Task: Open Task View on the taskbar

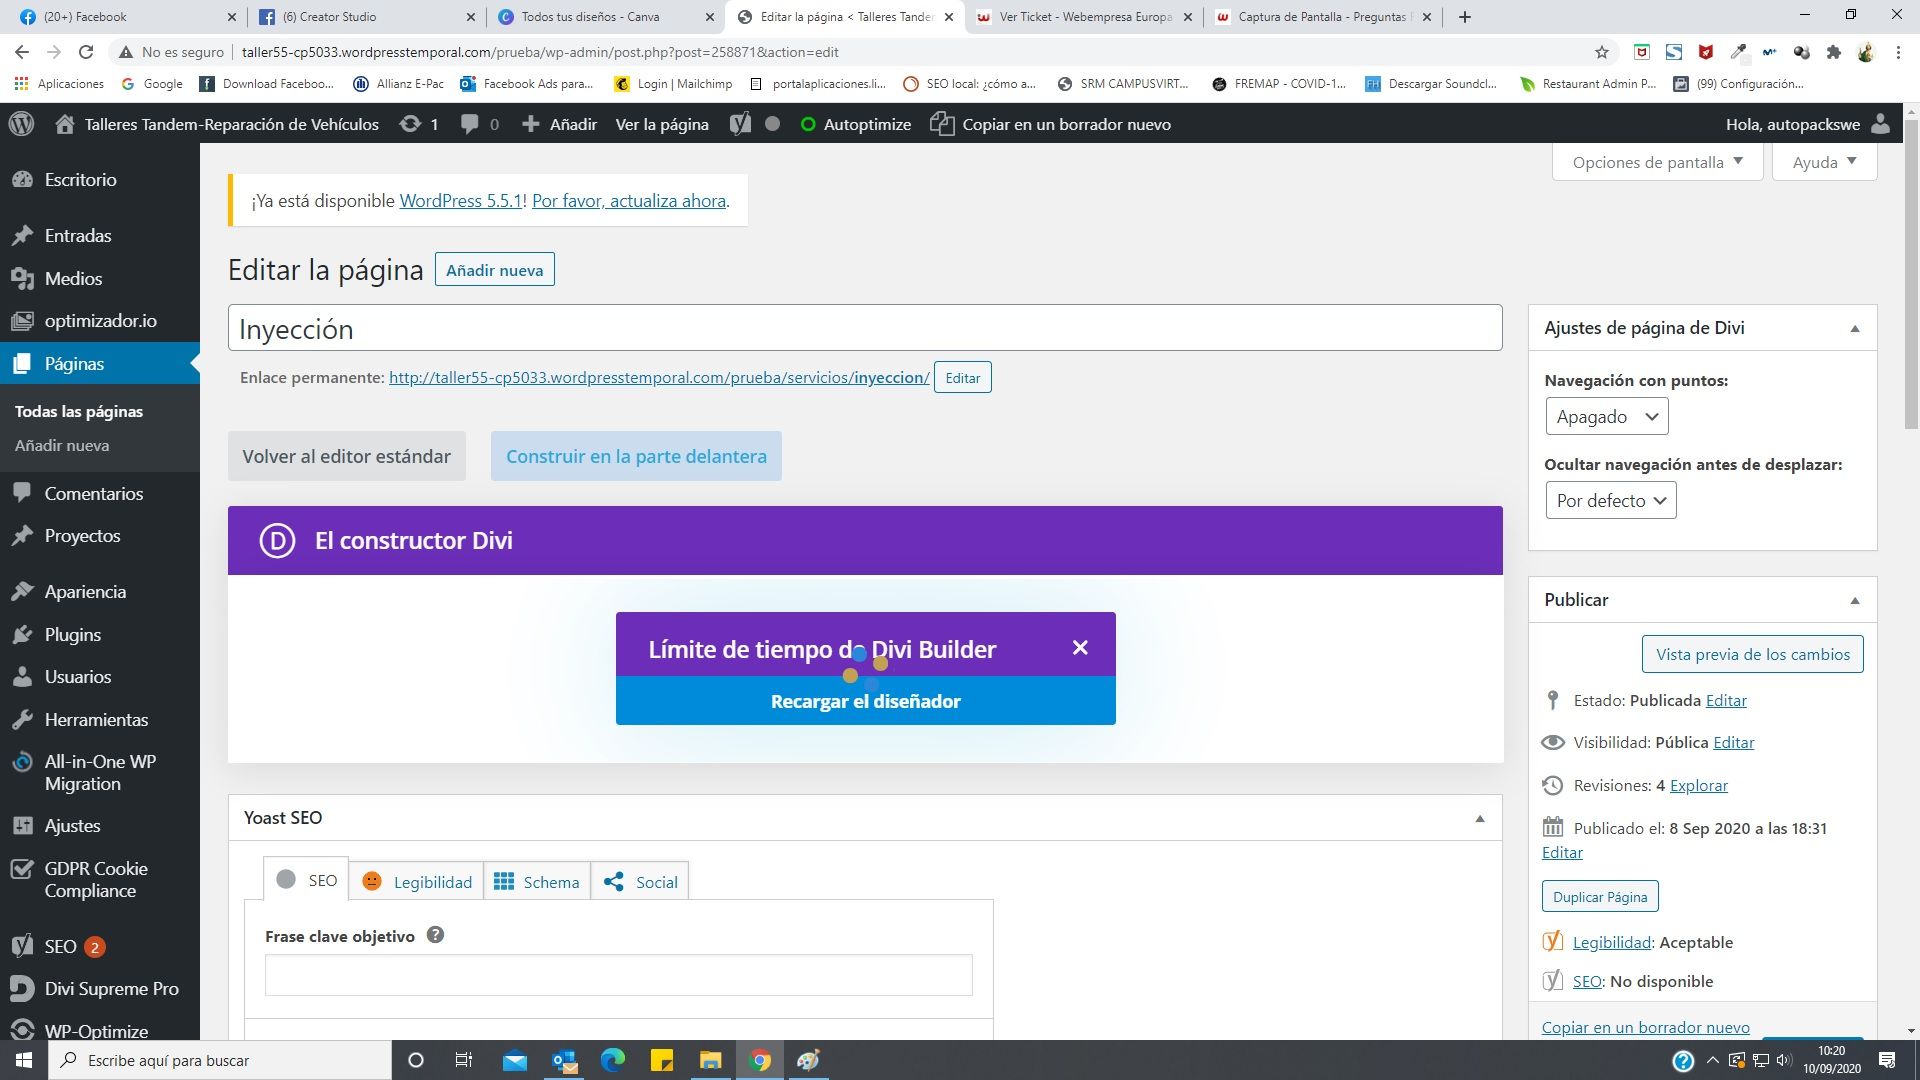Action: click(463, 1060)
